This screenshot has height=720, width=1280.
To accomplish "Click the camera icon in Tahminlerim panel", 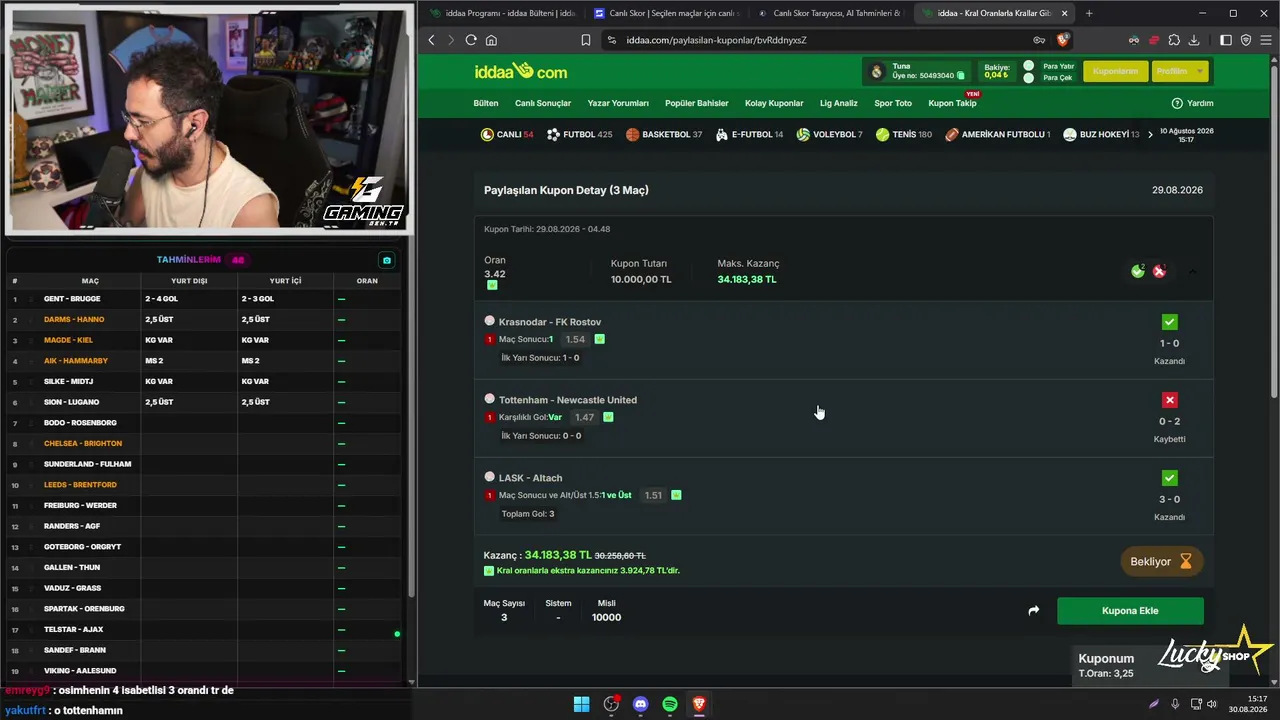I will 387,260.
